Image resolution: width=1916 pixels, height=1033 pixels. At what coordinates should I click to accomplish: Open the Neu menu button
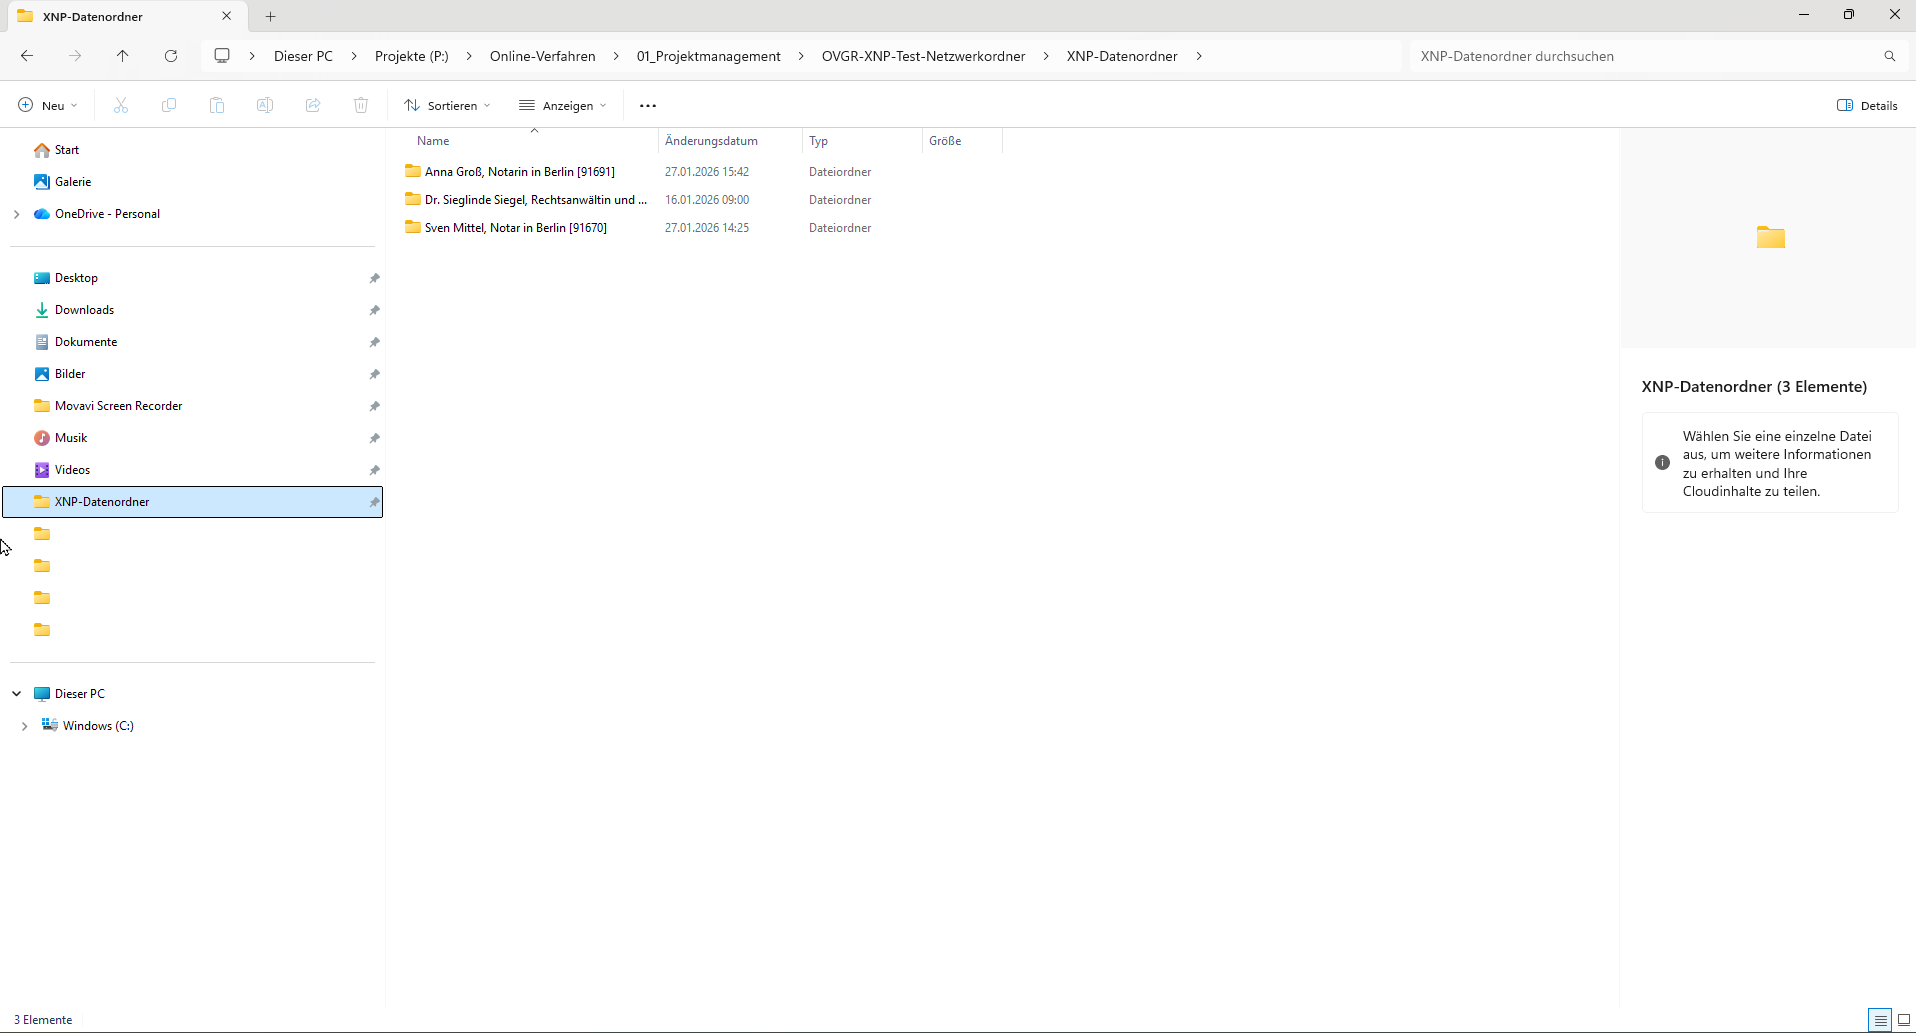tap(48, 106)
